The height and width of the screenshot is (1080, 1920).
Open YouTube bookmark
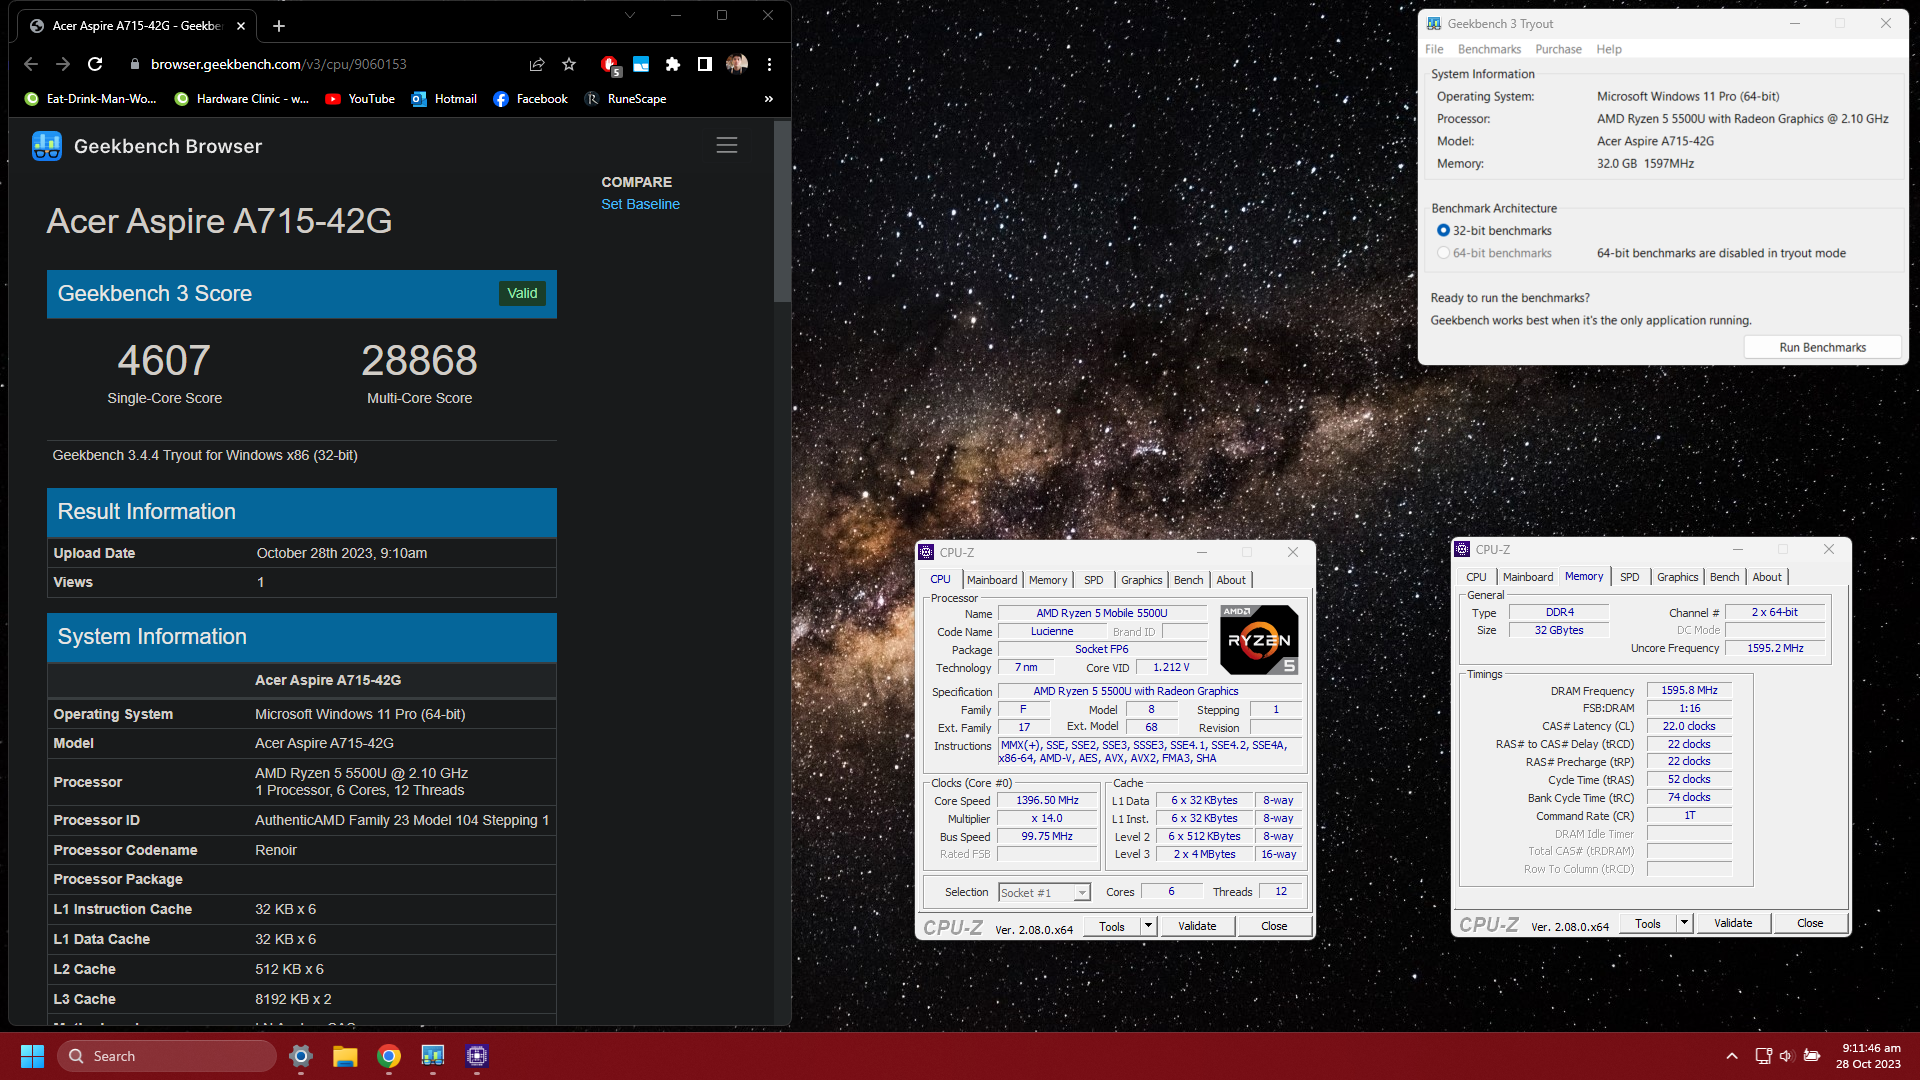point(360,99)
